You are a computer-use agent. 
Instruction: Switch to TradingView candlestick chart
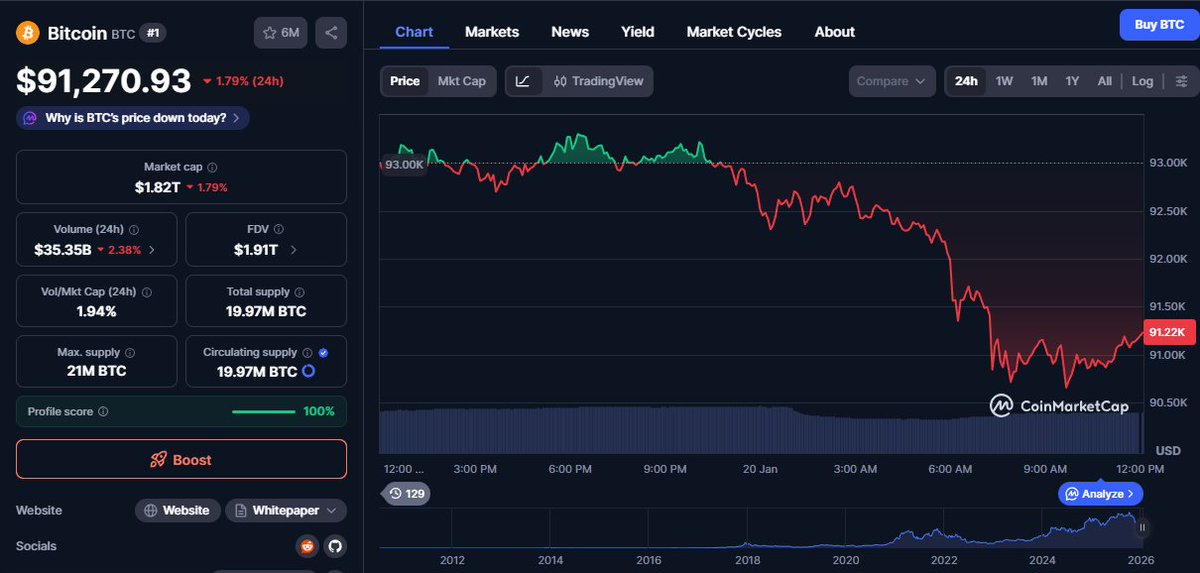click(598, 81)
